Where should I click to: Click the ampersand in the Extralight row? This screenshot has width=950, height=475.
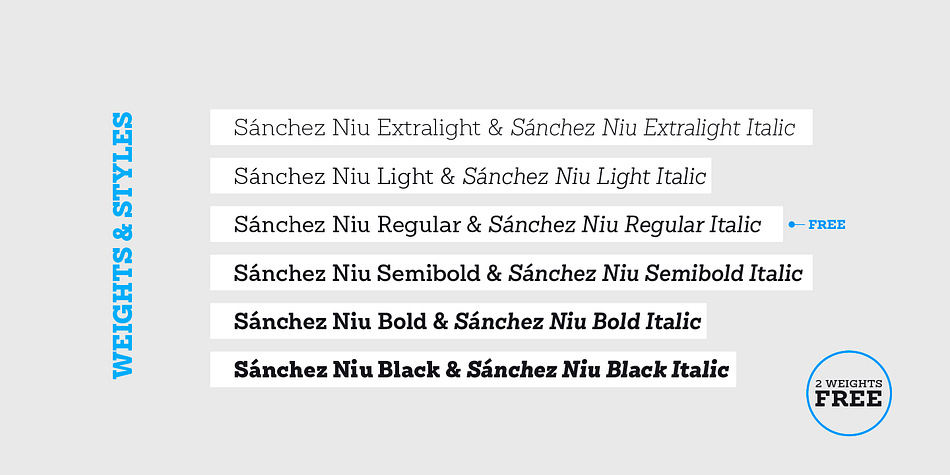pyautogui.click(x=496, y=128)
